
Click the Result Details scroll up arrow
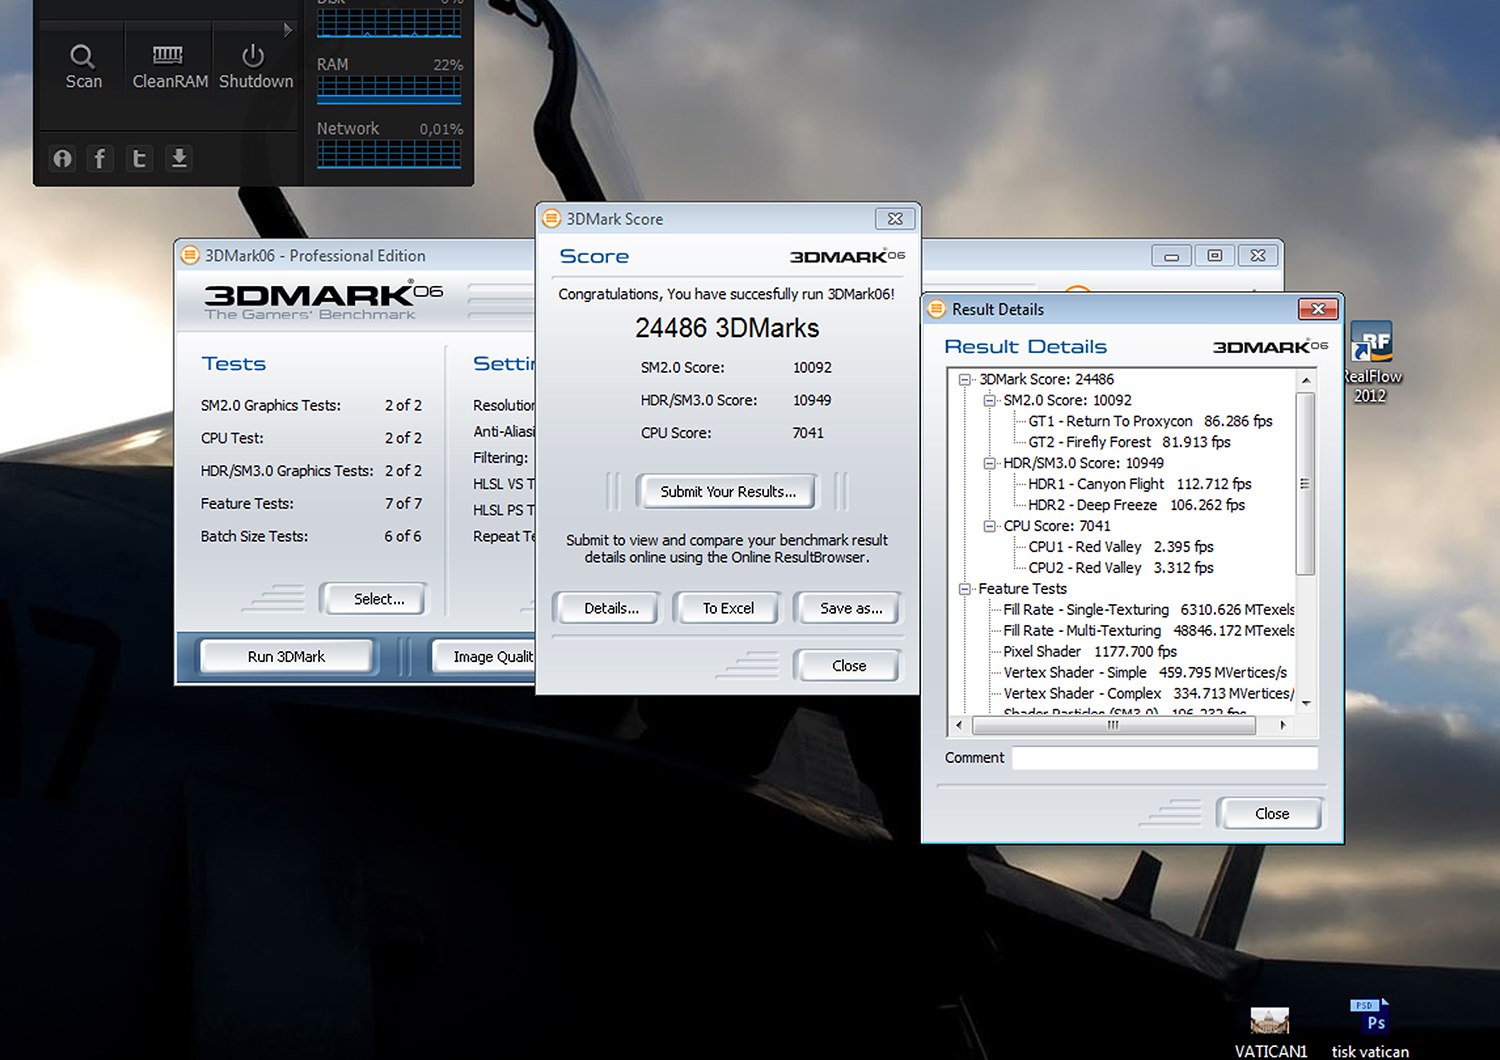(x=1305, y=380)
